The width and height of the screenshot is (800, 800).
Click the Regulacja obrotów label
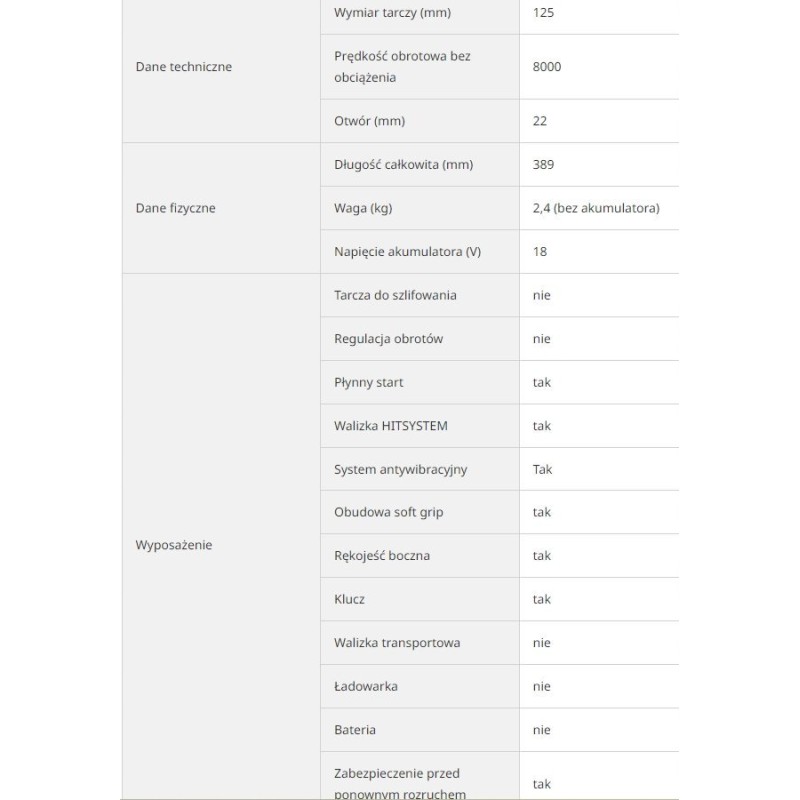pyautogui.click(x=389, y=339)
